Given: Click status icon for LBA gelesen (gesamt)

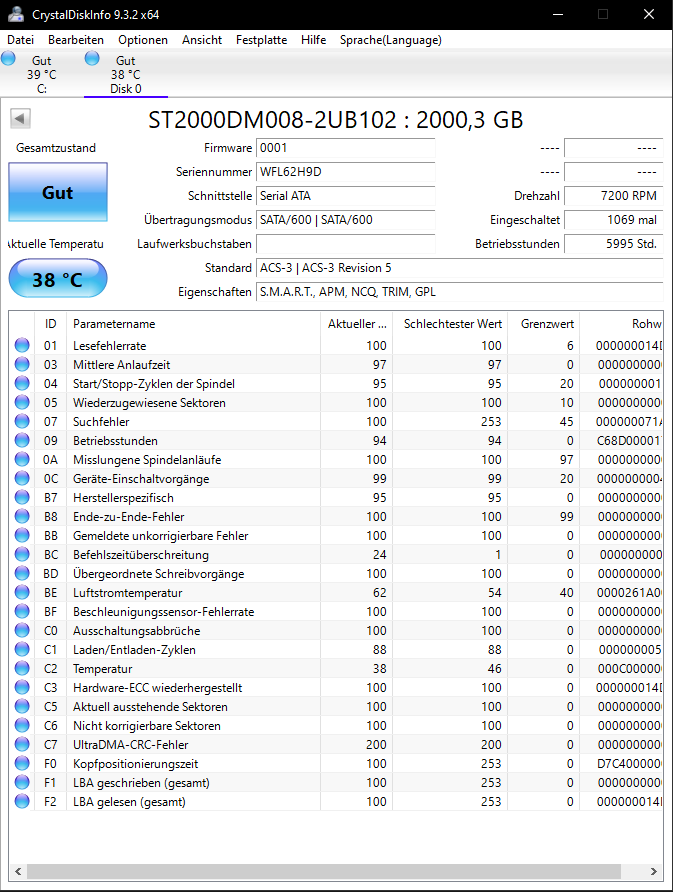Looking at the screenshot, I should click(22, 802).
